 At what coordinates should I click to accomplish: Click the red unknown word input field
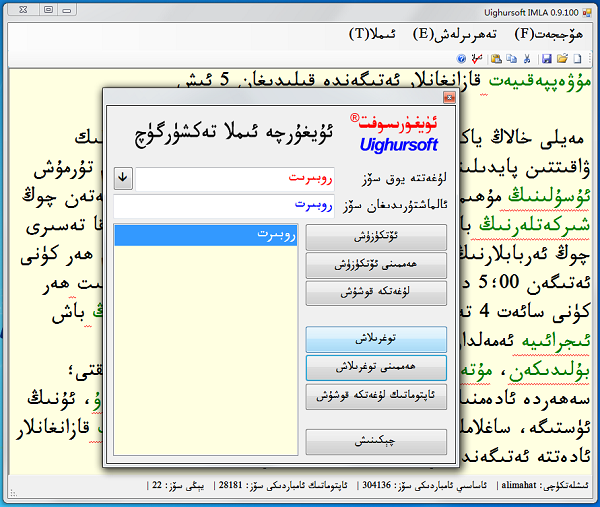pos(235,179)
